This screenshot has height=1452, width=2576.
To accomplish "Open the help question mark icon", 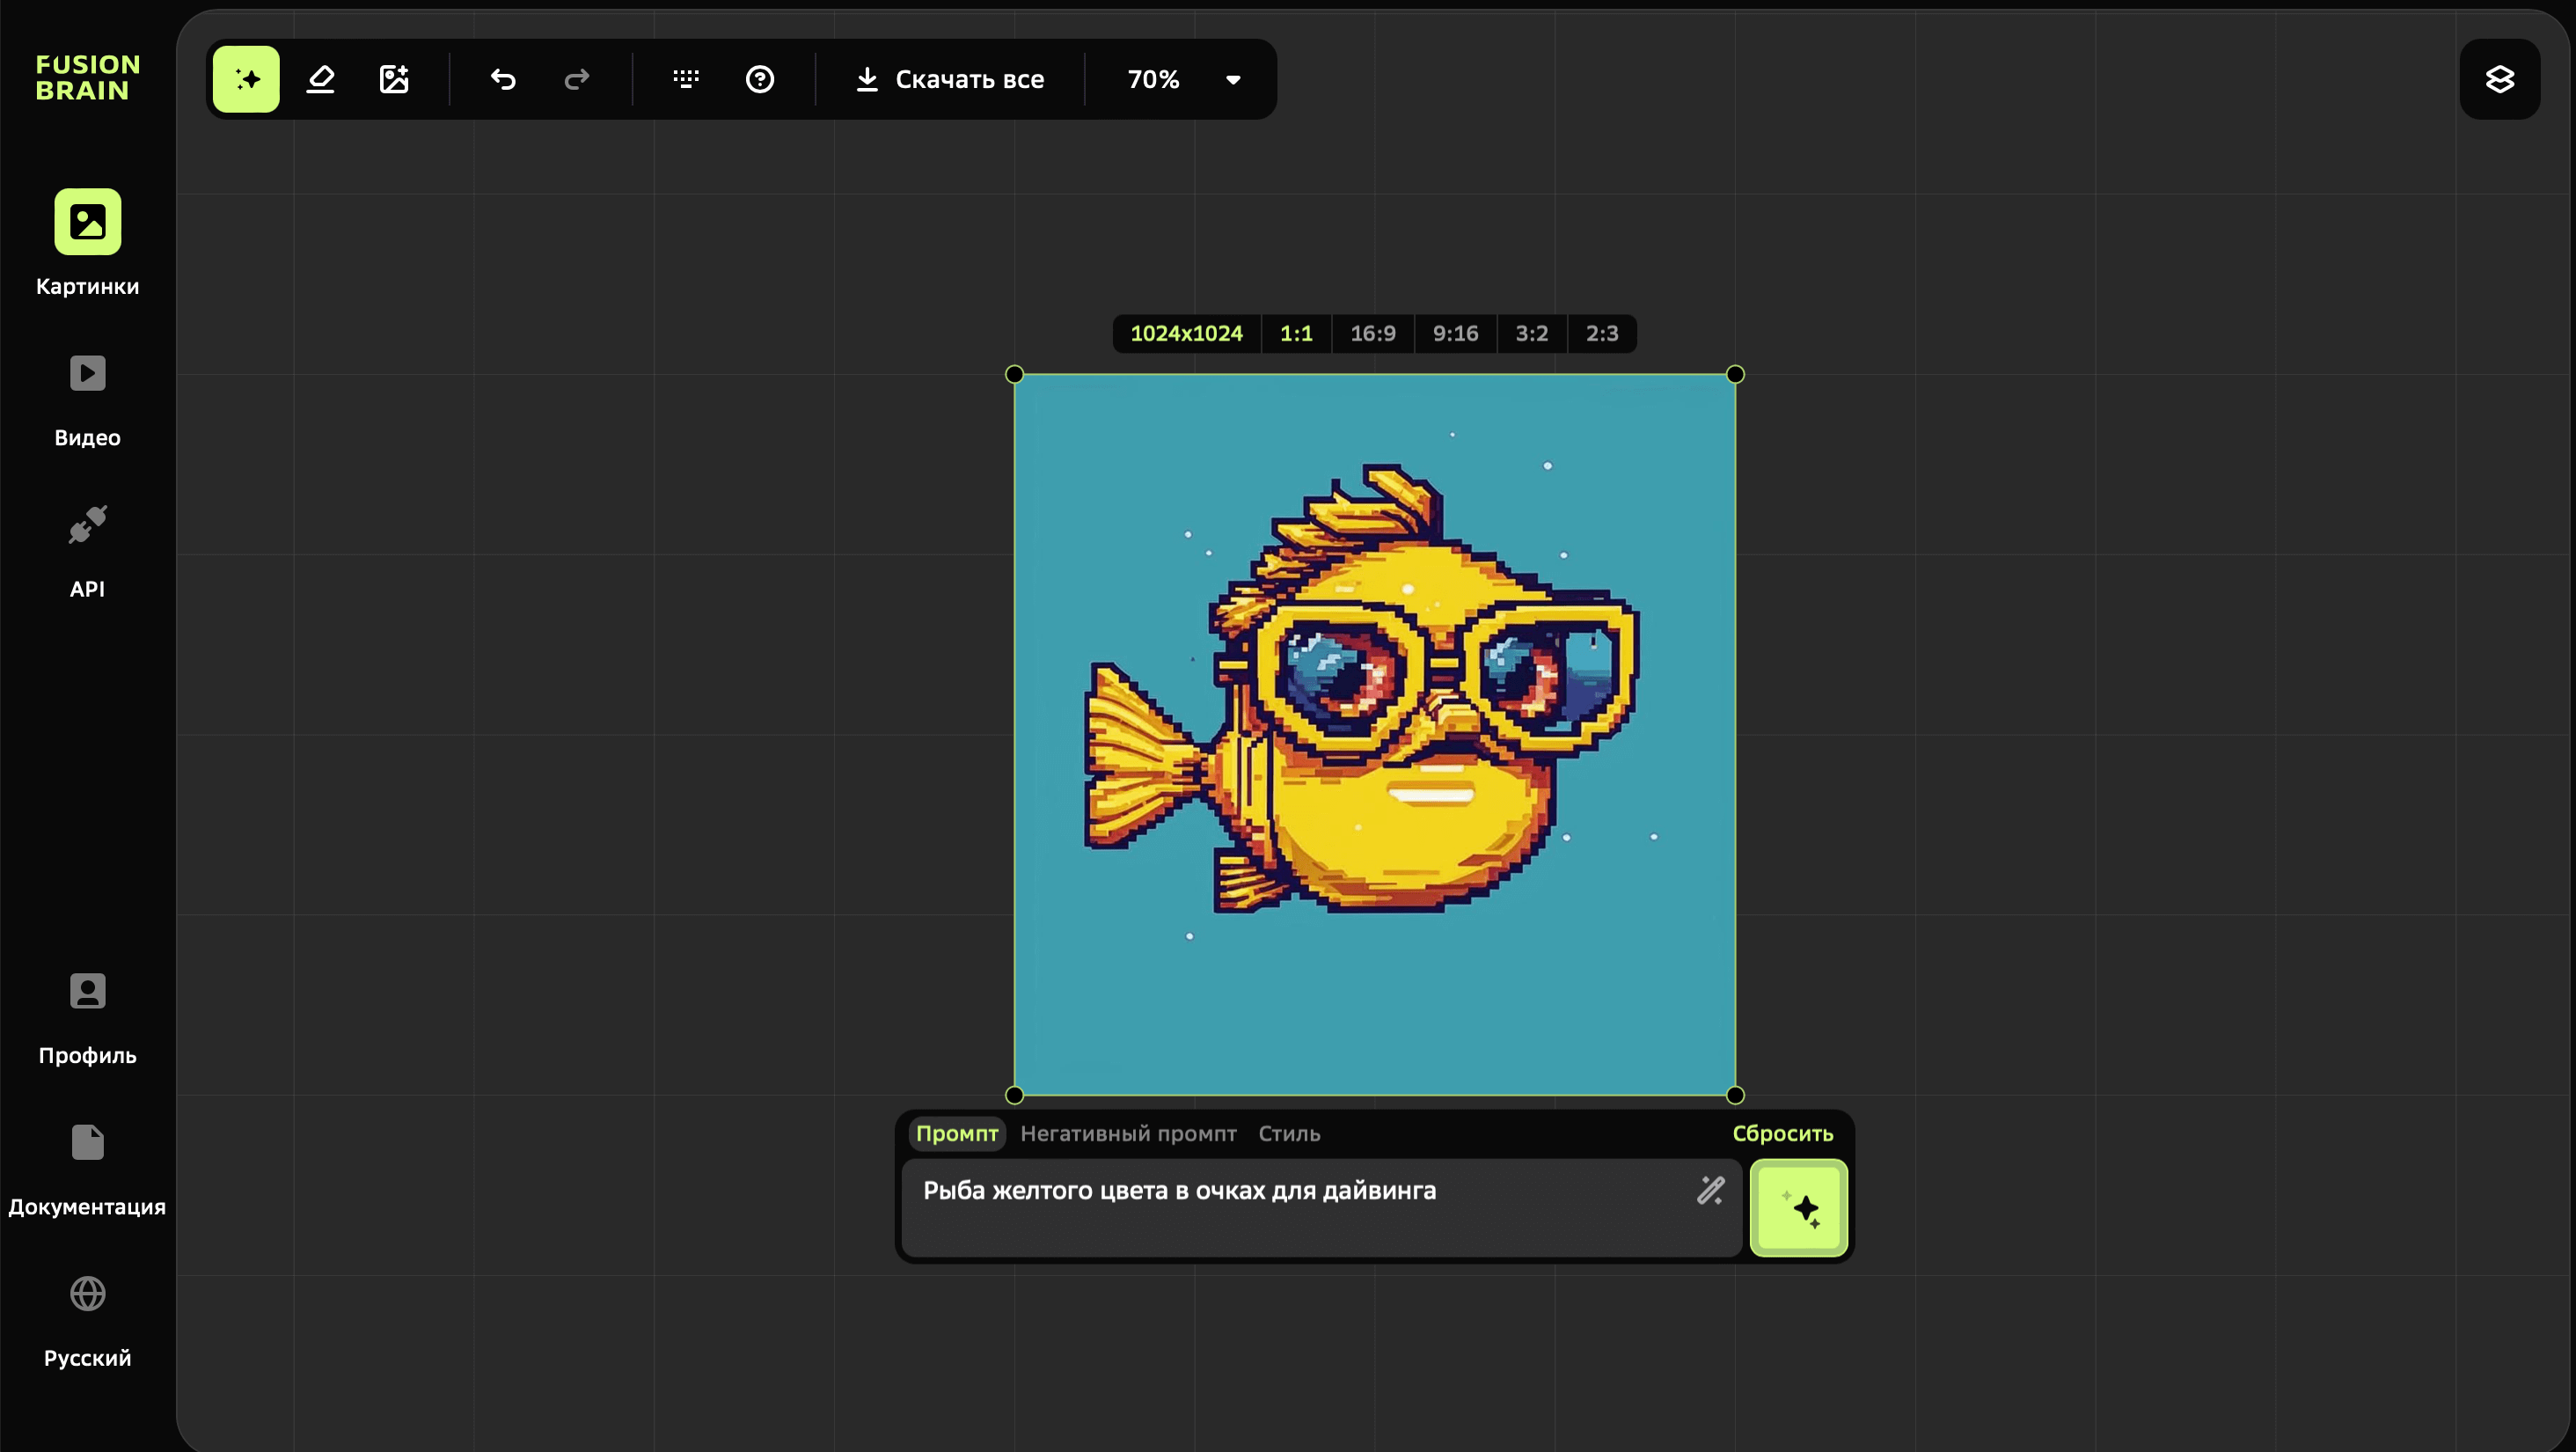I will click(760, 79).
